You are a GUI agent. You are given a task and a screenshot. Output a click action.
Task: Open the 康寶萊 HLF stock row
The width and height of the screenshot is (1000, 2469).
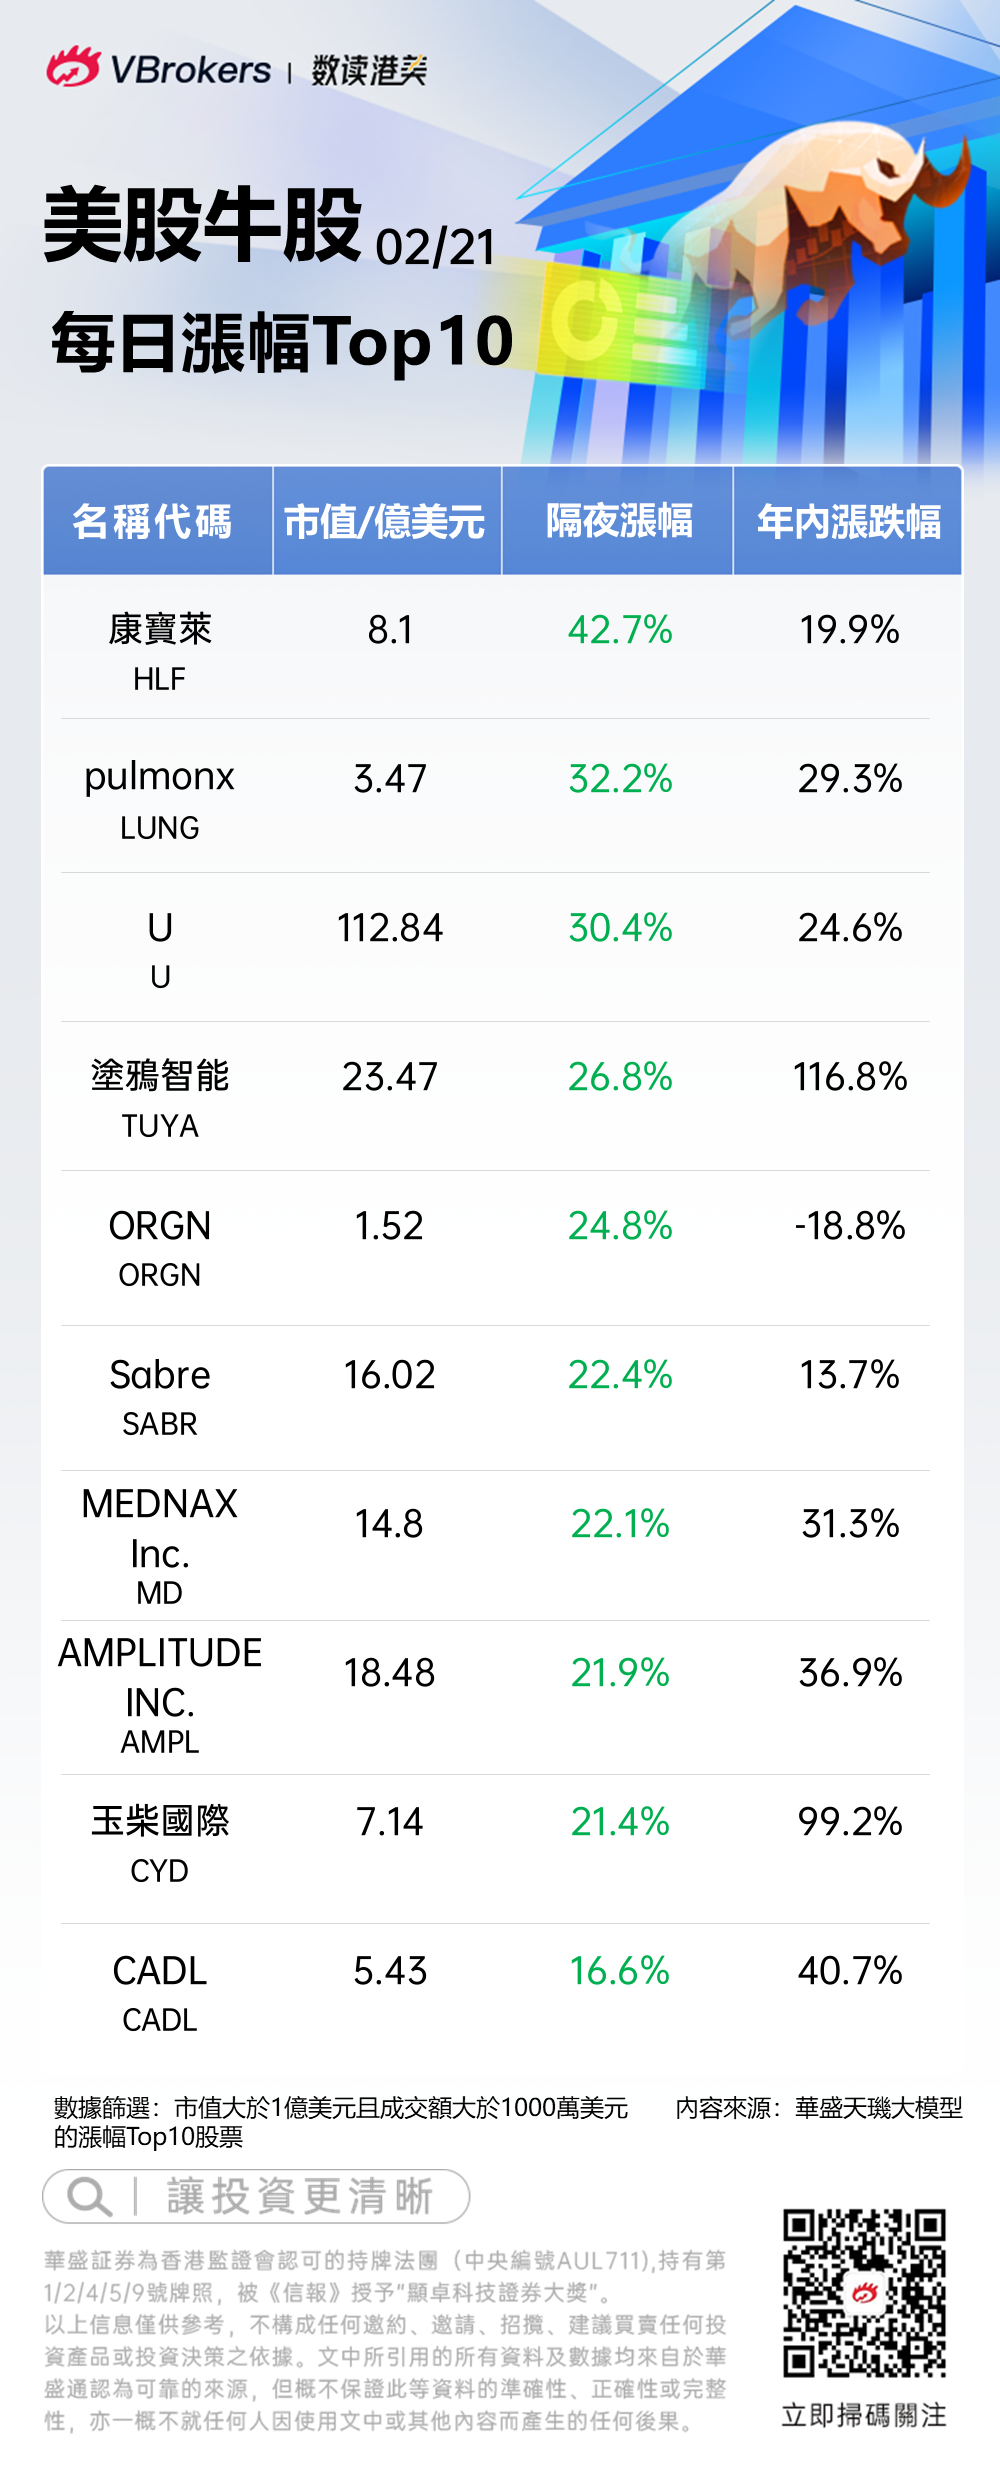coord(160,650)
